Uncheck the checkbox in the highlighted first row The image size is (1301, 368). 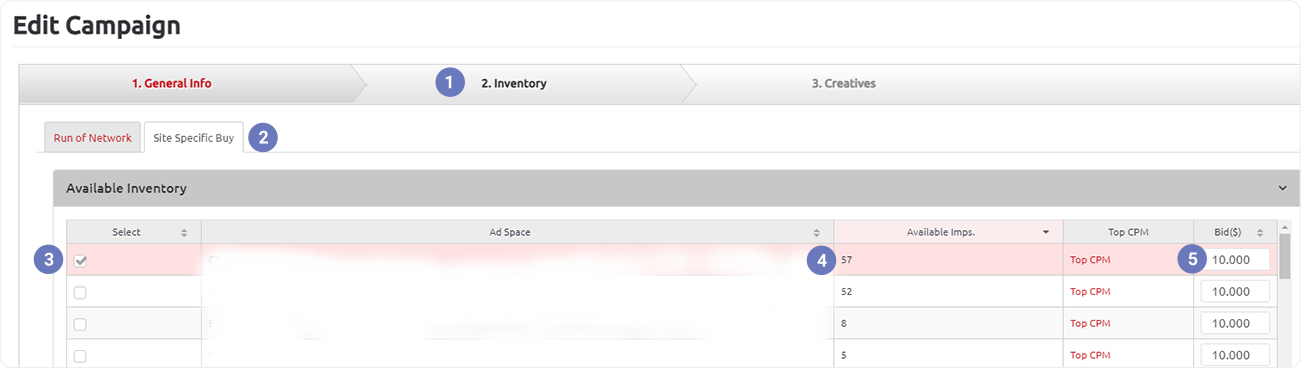pyautogui.click(x=80, y=261)
